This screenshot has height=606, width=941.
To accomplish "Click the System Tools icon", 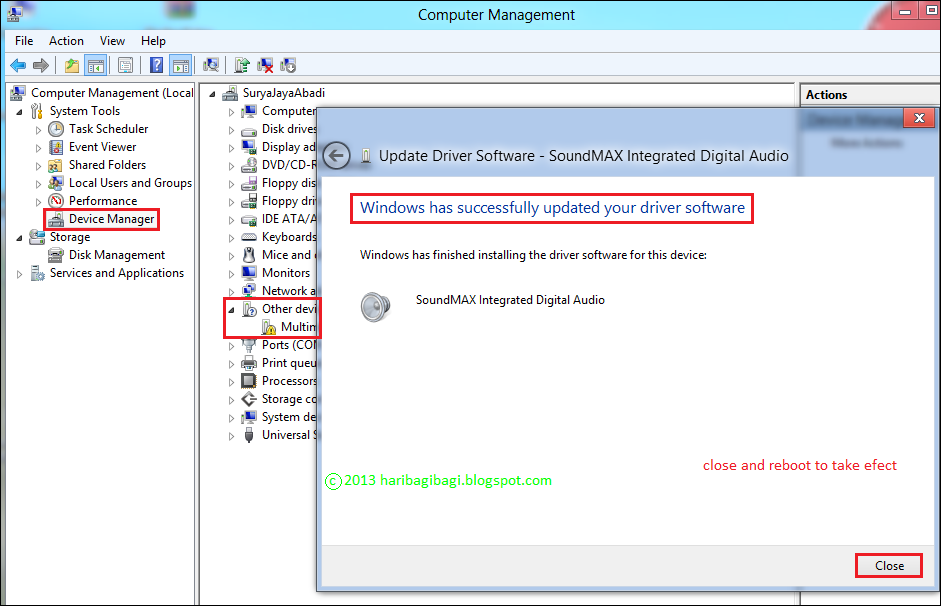I will click(x=37, y=111).
